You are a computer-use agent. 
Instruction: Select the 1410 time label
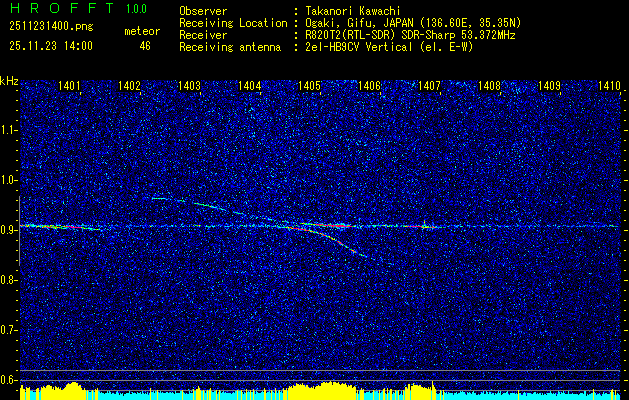coord(609,85)
